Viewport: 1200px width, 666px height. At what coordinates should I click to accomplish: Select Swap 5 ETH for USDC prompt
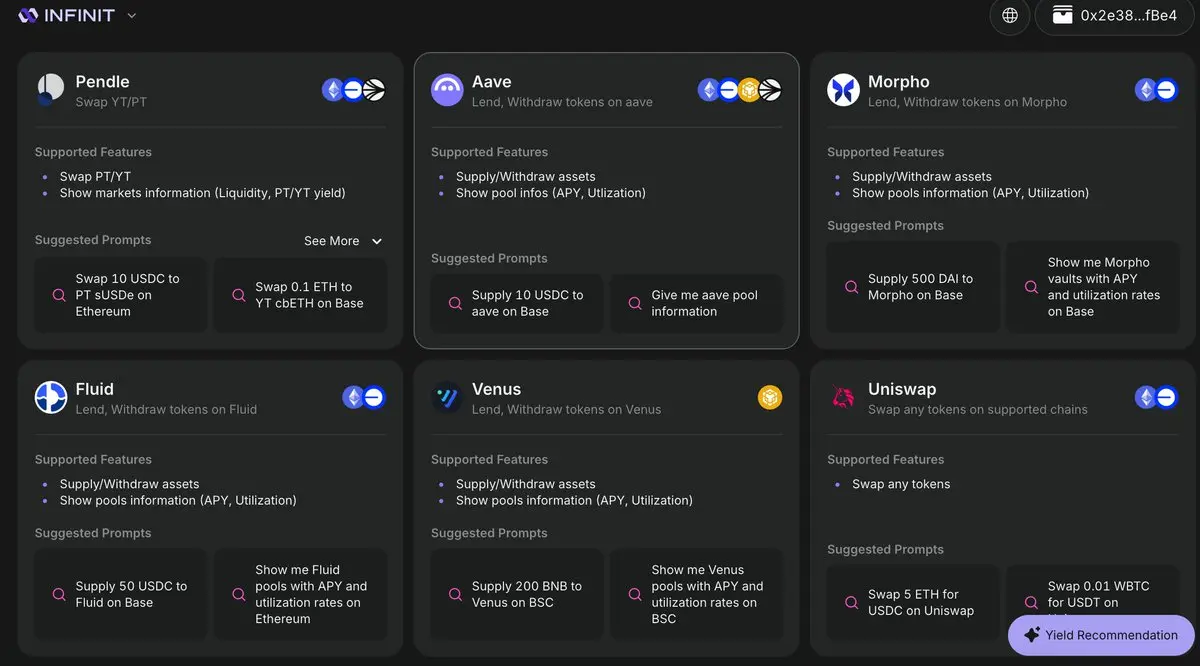[x=913, y=602]
